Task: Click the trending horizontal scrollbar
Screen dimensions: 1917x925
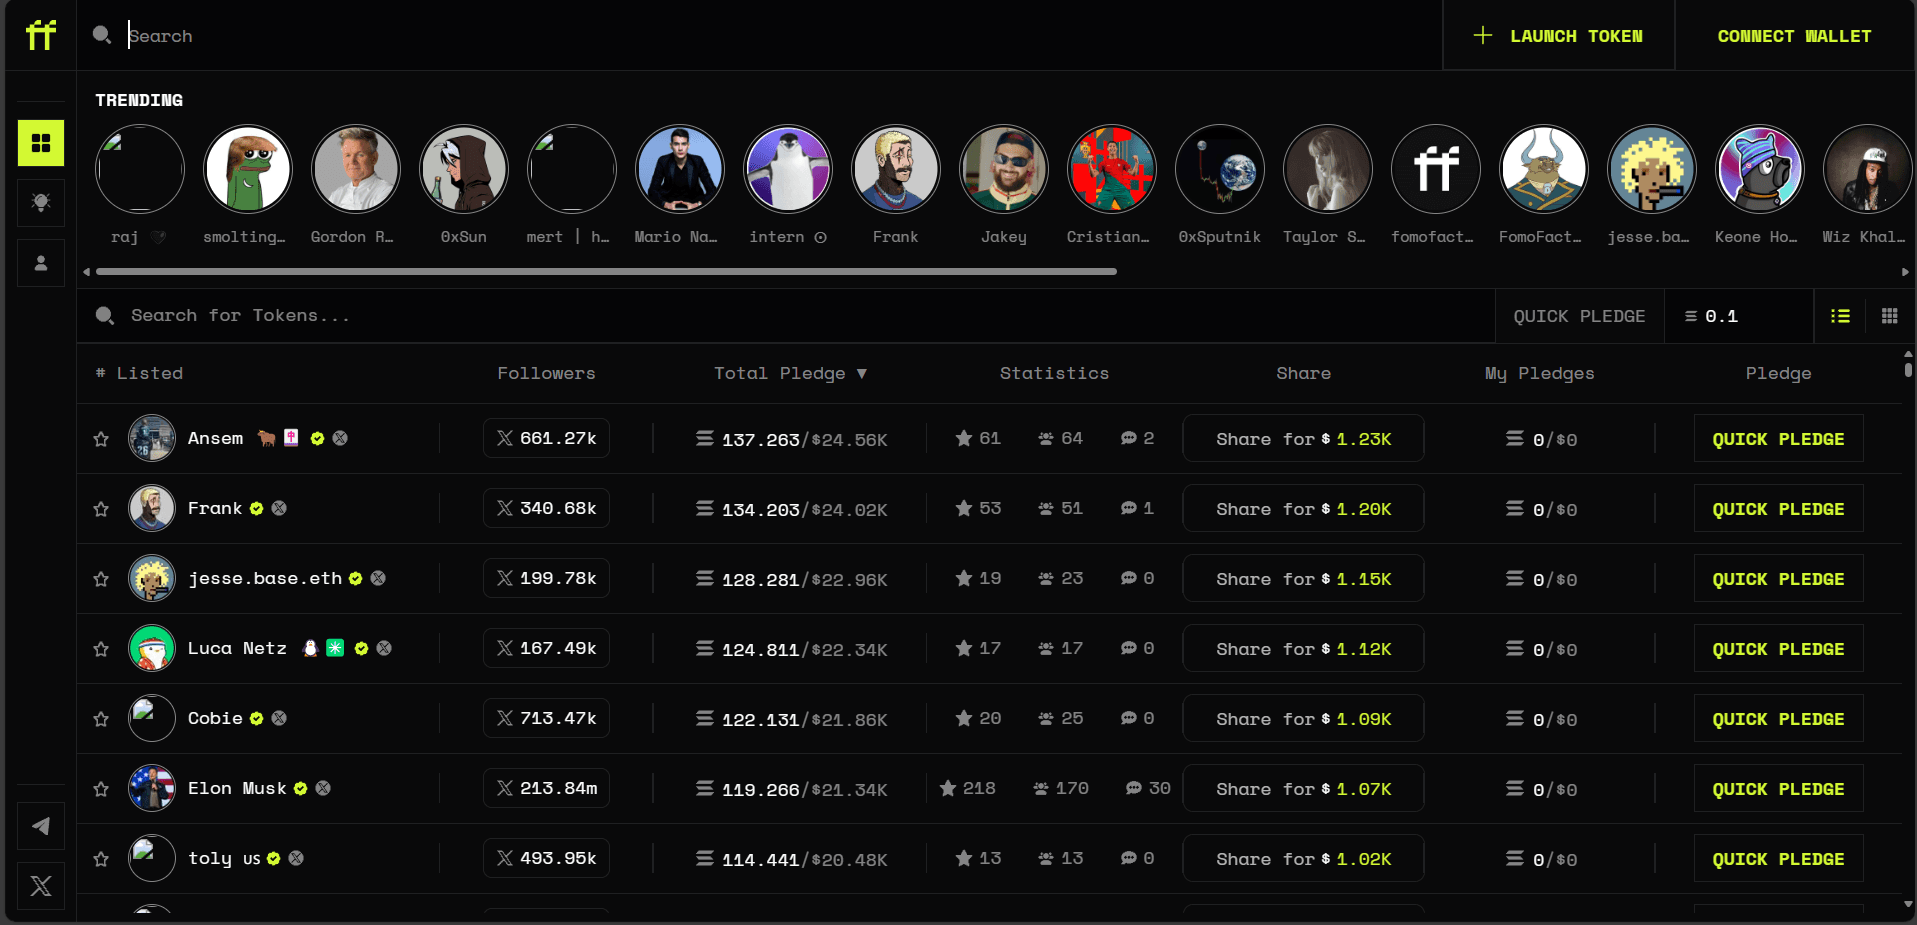Action: pos(605,271)
